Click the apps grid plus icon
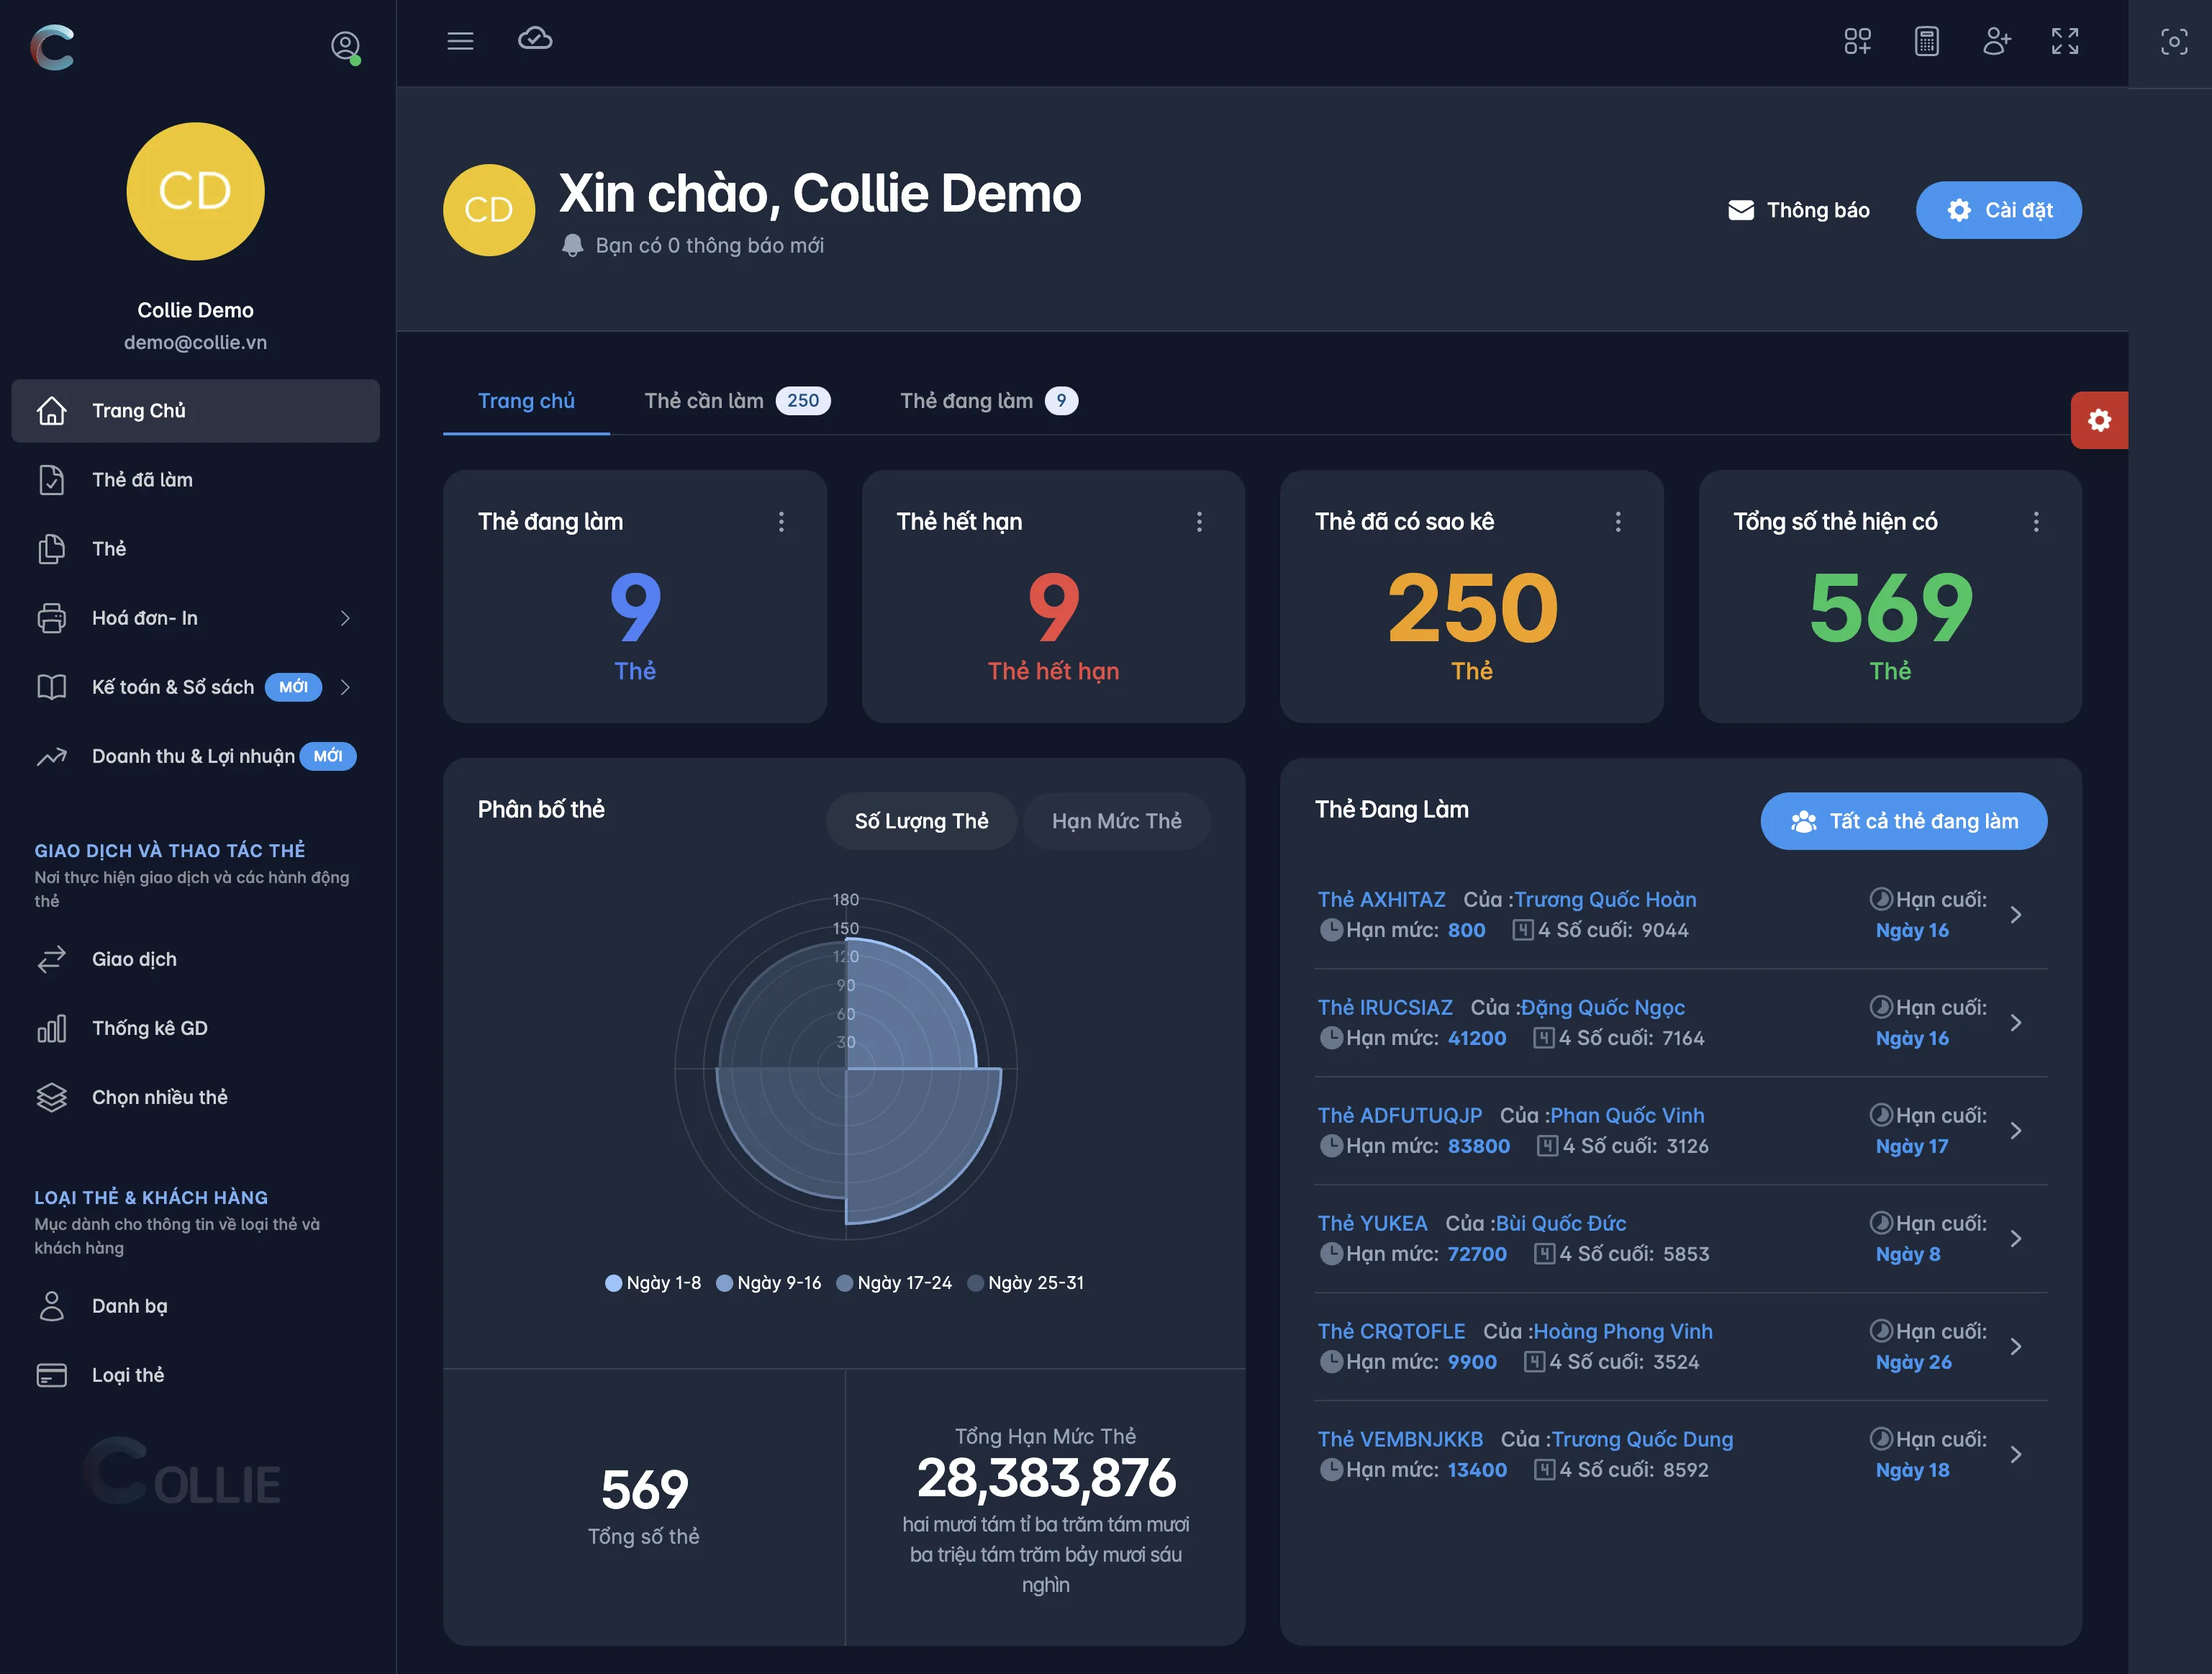 coord(1857,41)
